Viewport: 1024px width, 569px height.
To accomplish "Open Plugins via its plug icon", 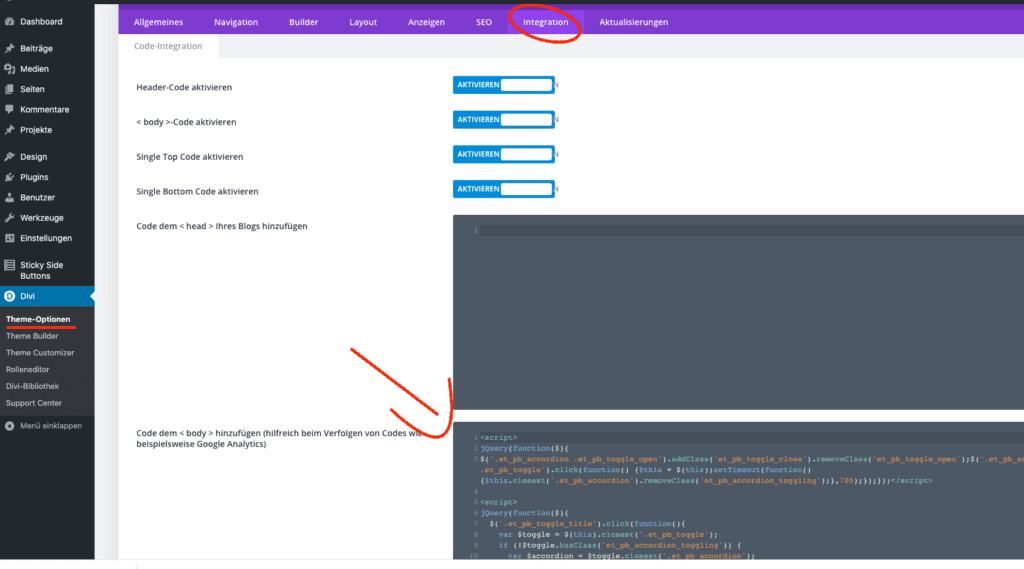I will (10, 177).
